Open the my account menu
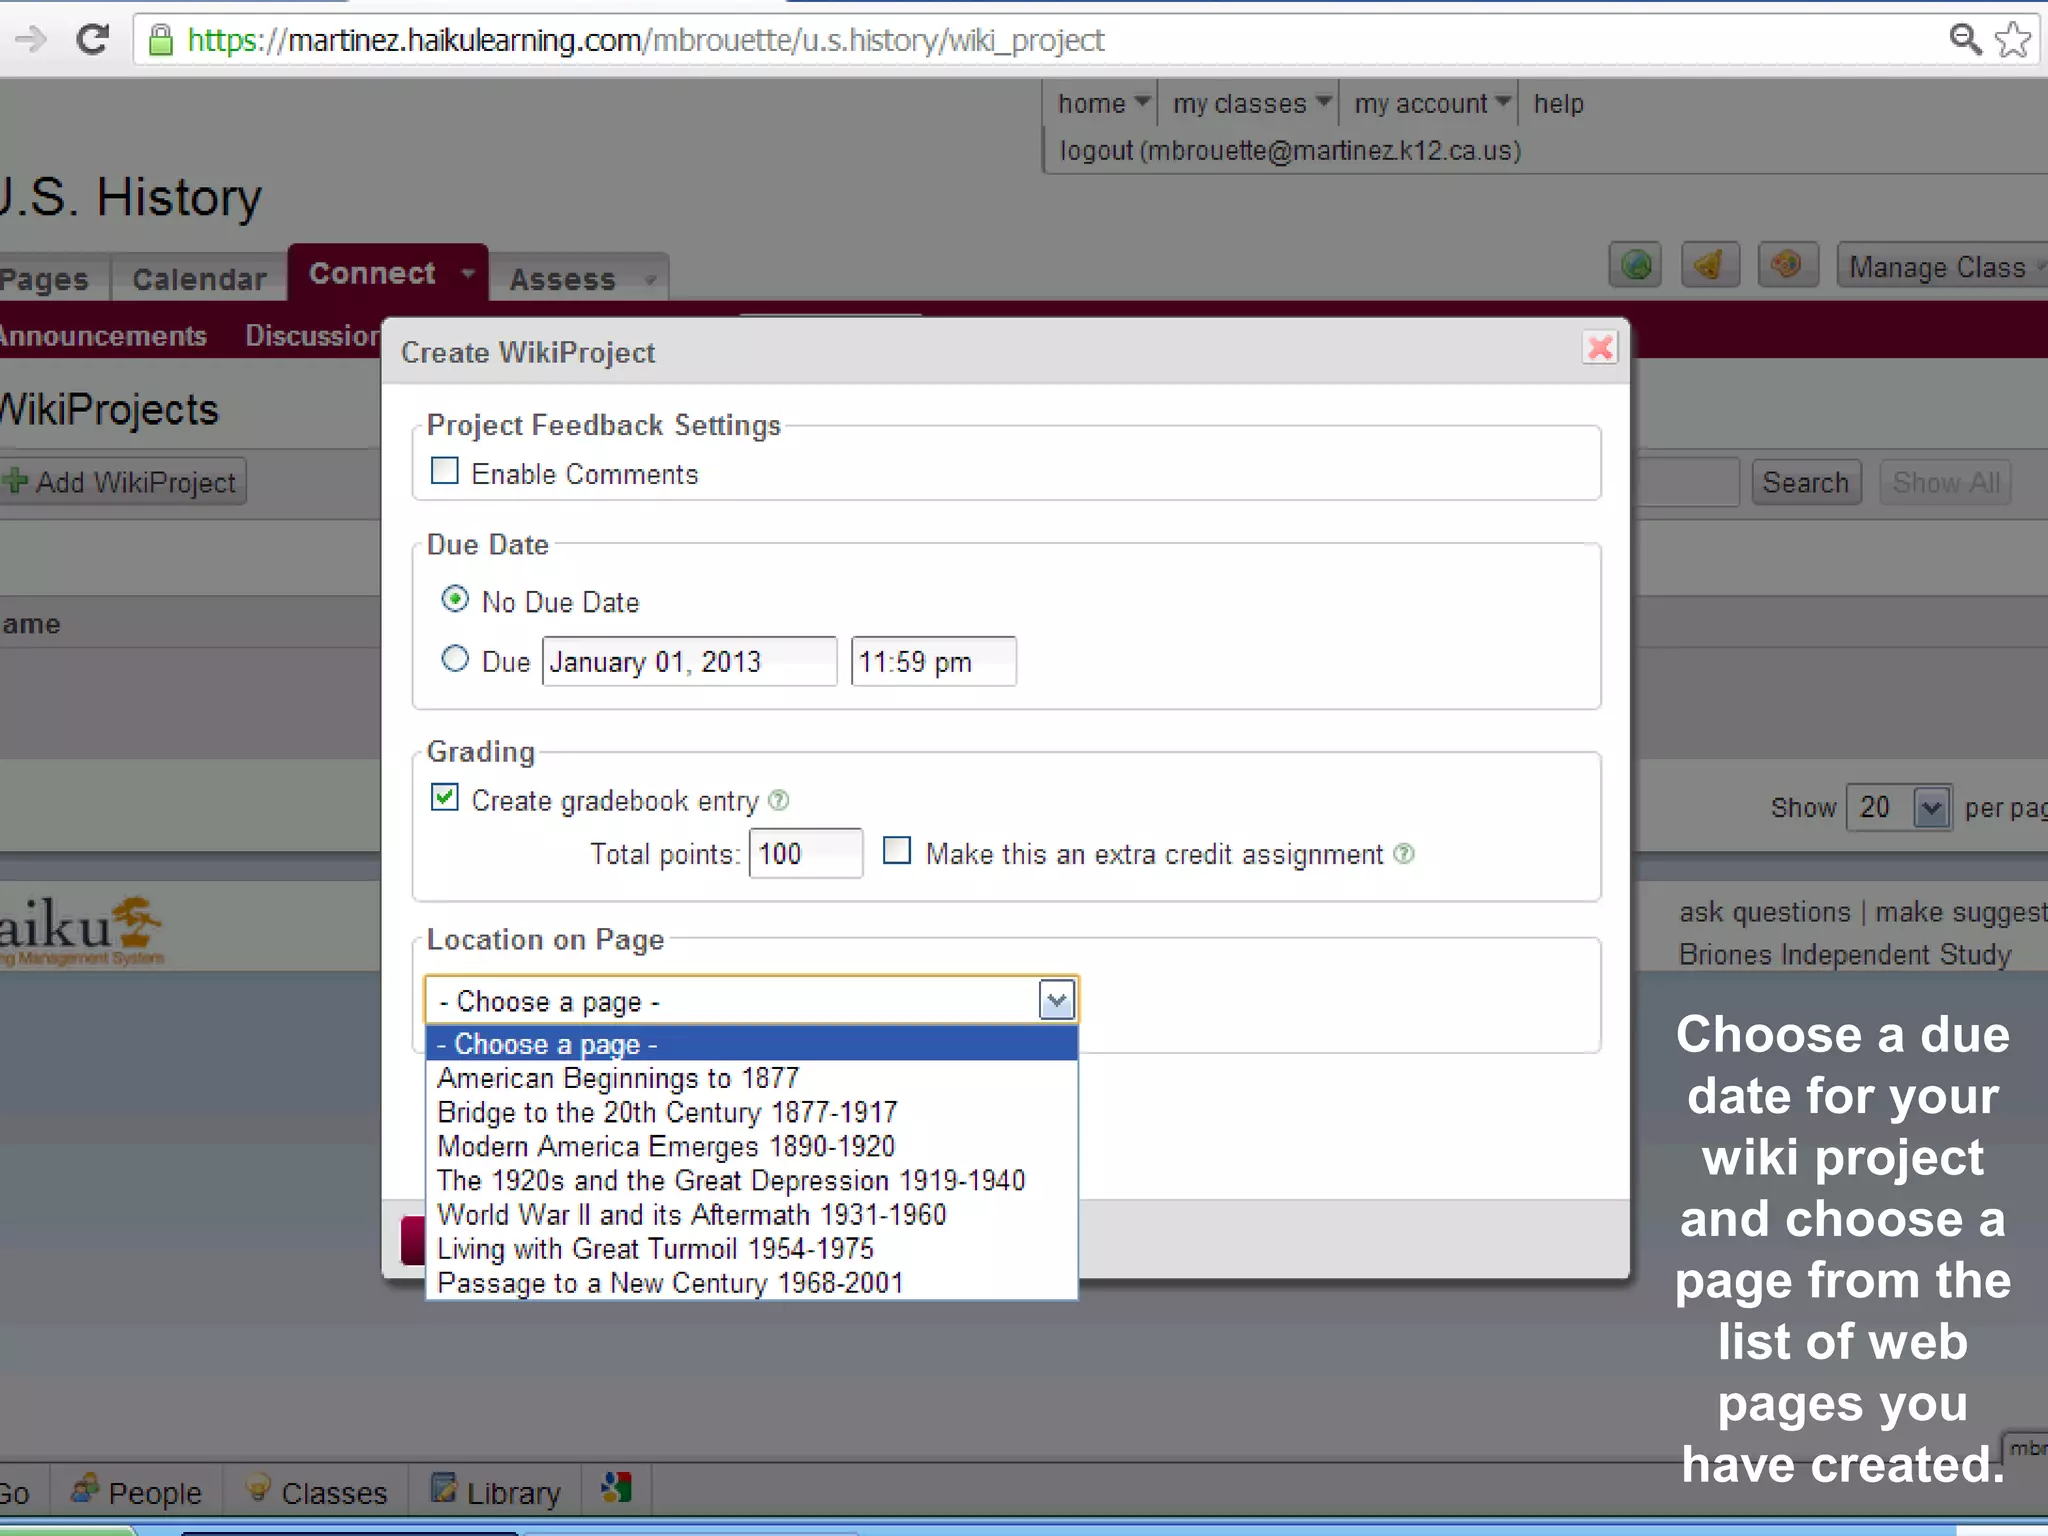The image size is (2048, 1536). coord(1431,104)
